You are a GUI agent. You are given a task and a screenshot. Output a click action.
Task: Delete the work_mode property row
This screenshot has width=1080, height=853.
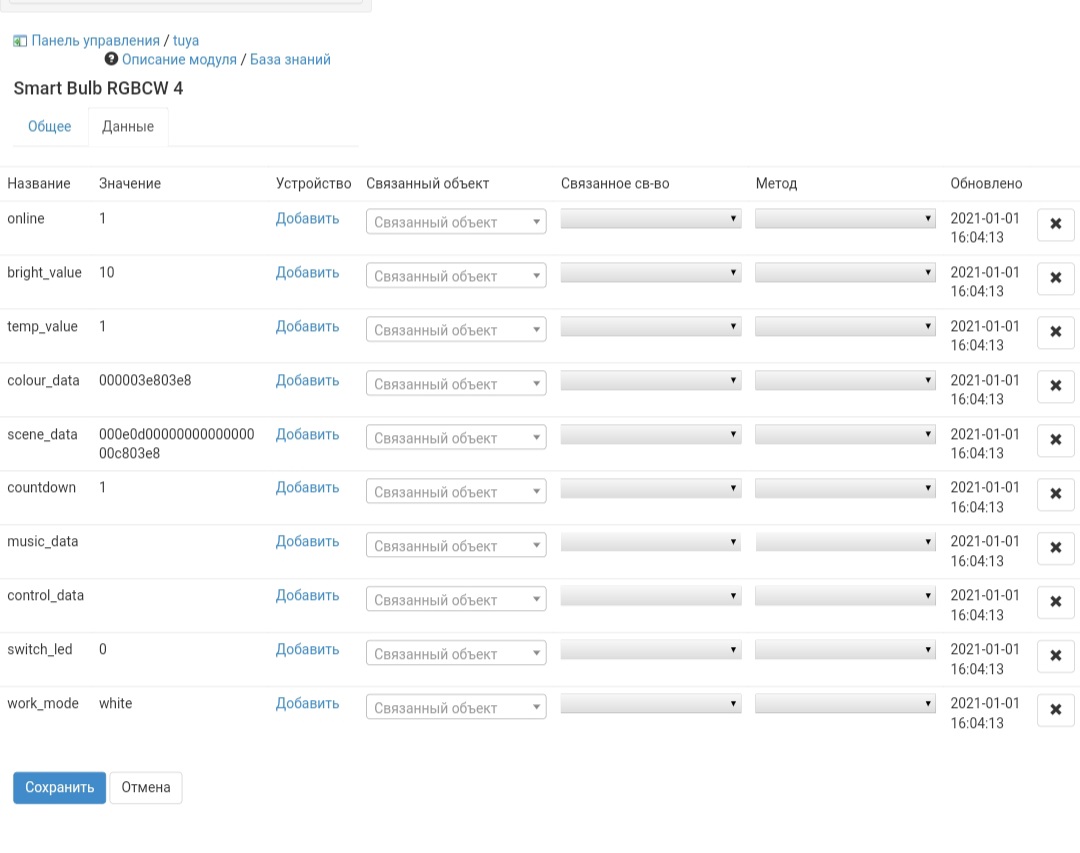pos(1055,710)
